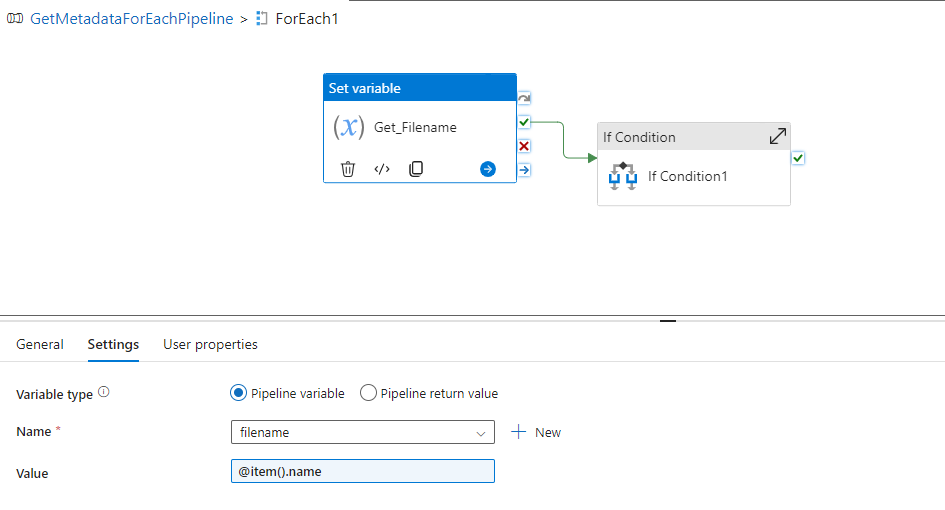945x510 pixels.
Task: Open the User properties tab
Action: pos(210,344)
